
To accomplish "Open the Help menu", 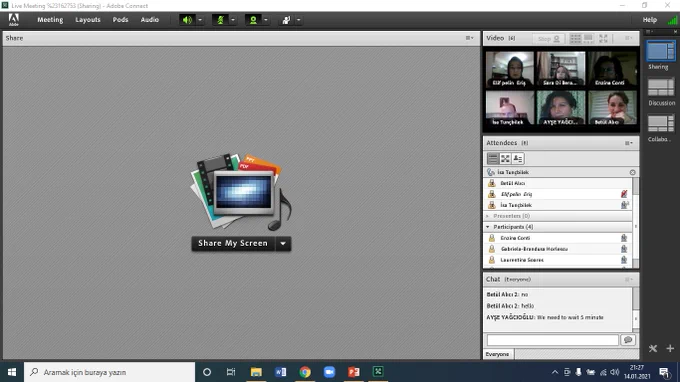I will [649, 20].
